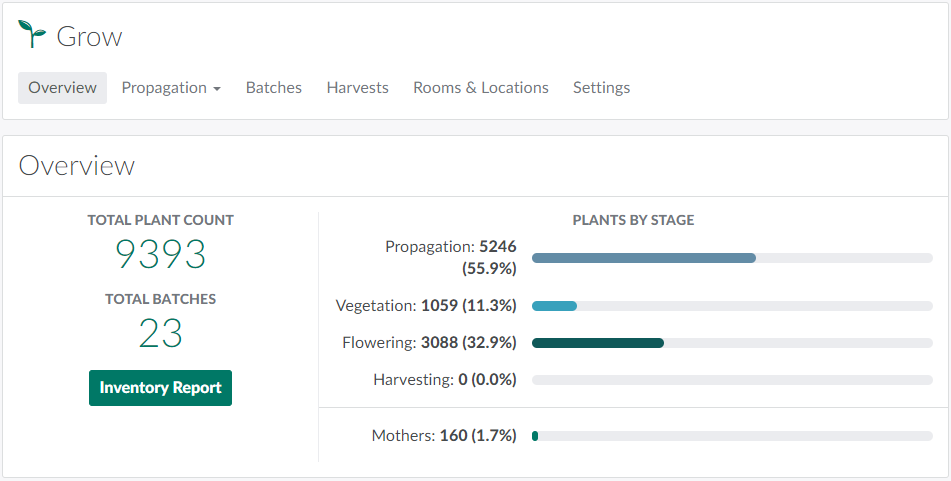
Task: Click the Inventory Report button
Action: click(160, 388)
